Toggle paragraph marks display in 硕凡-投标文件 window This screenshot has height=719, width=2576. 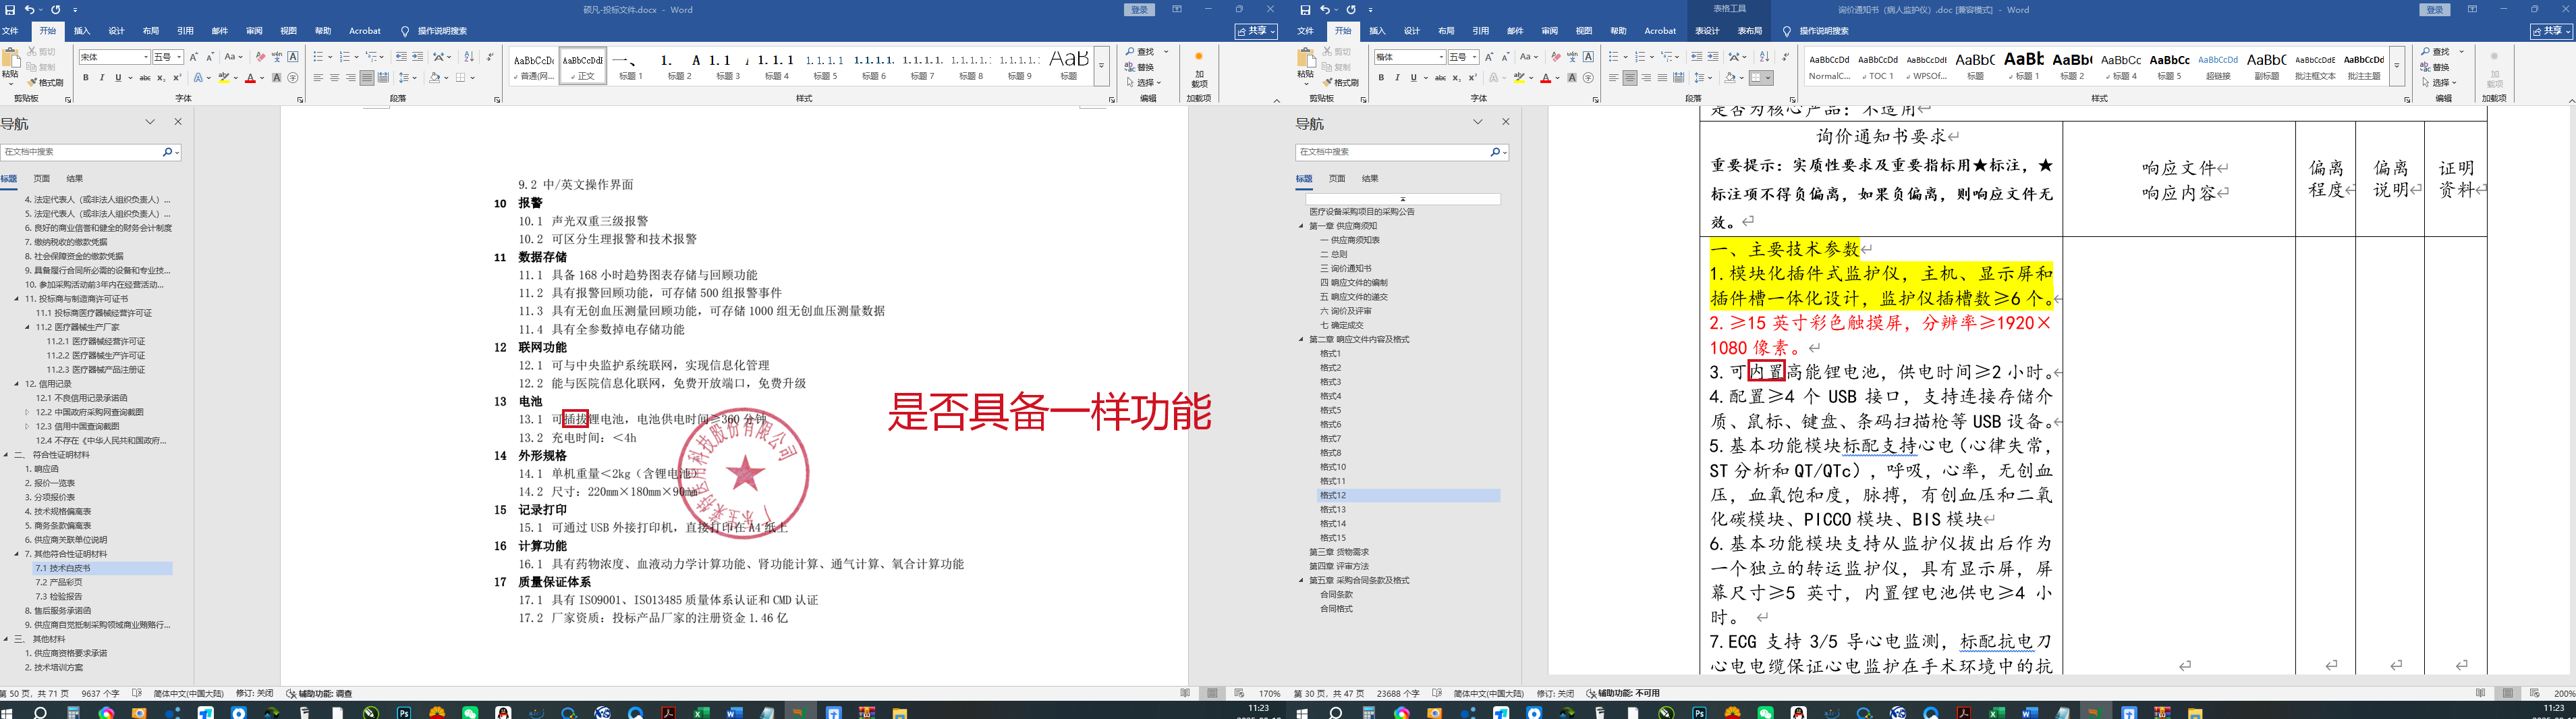[489, 57]
